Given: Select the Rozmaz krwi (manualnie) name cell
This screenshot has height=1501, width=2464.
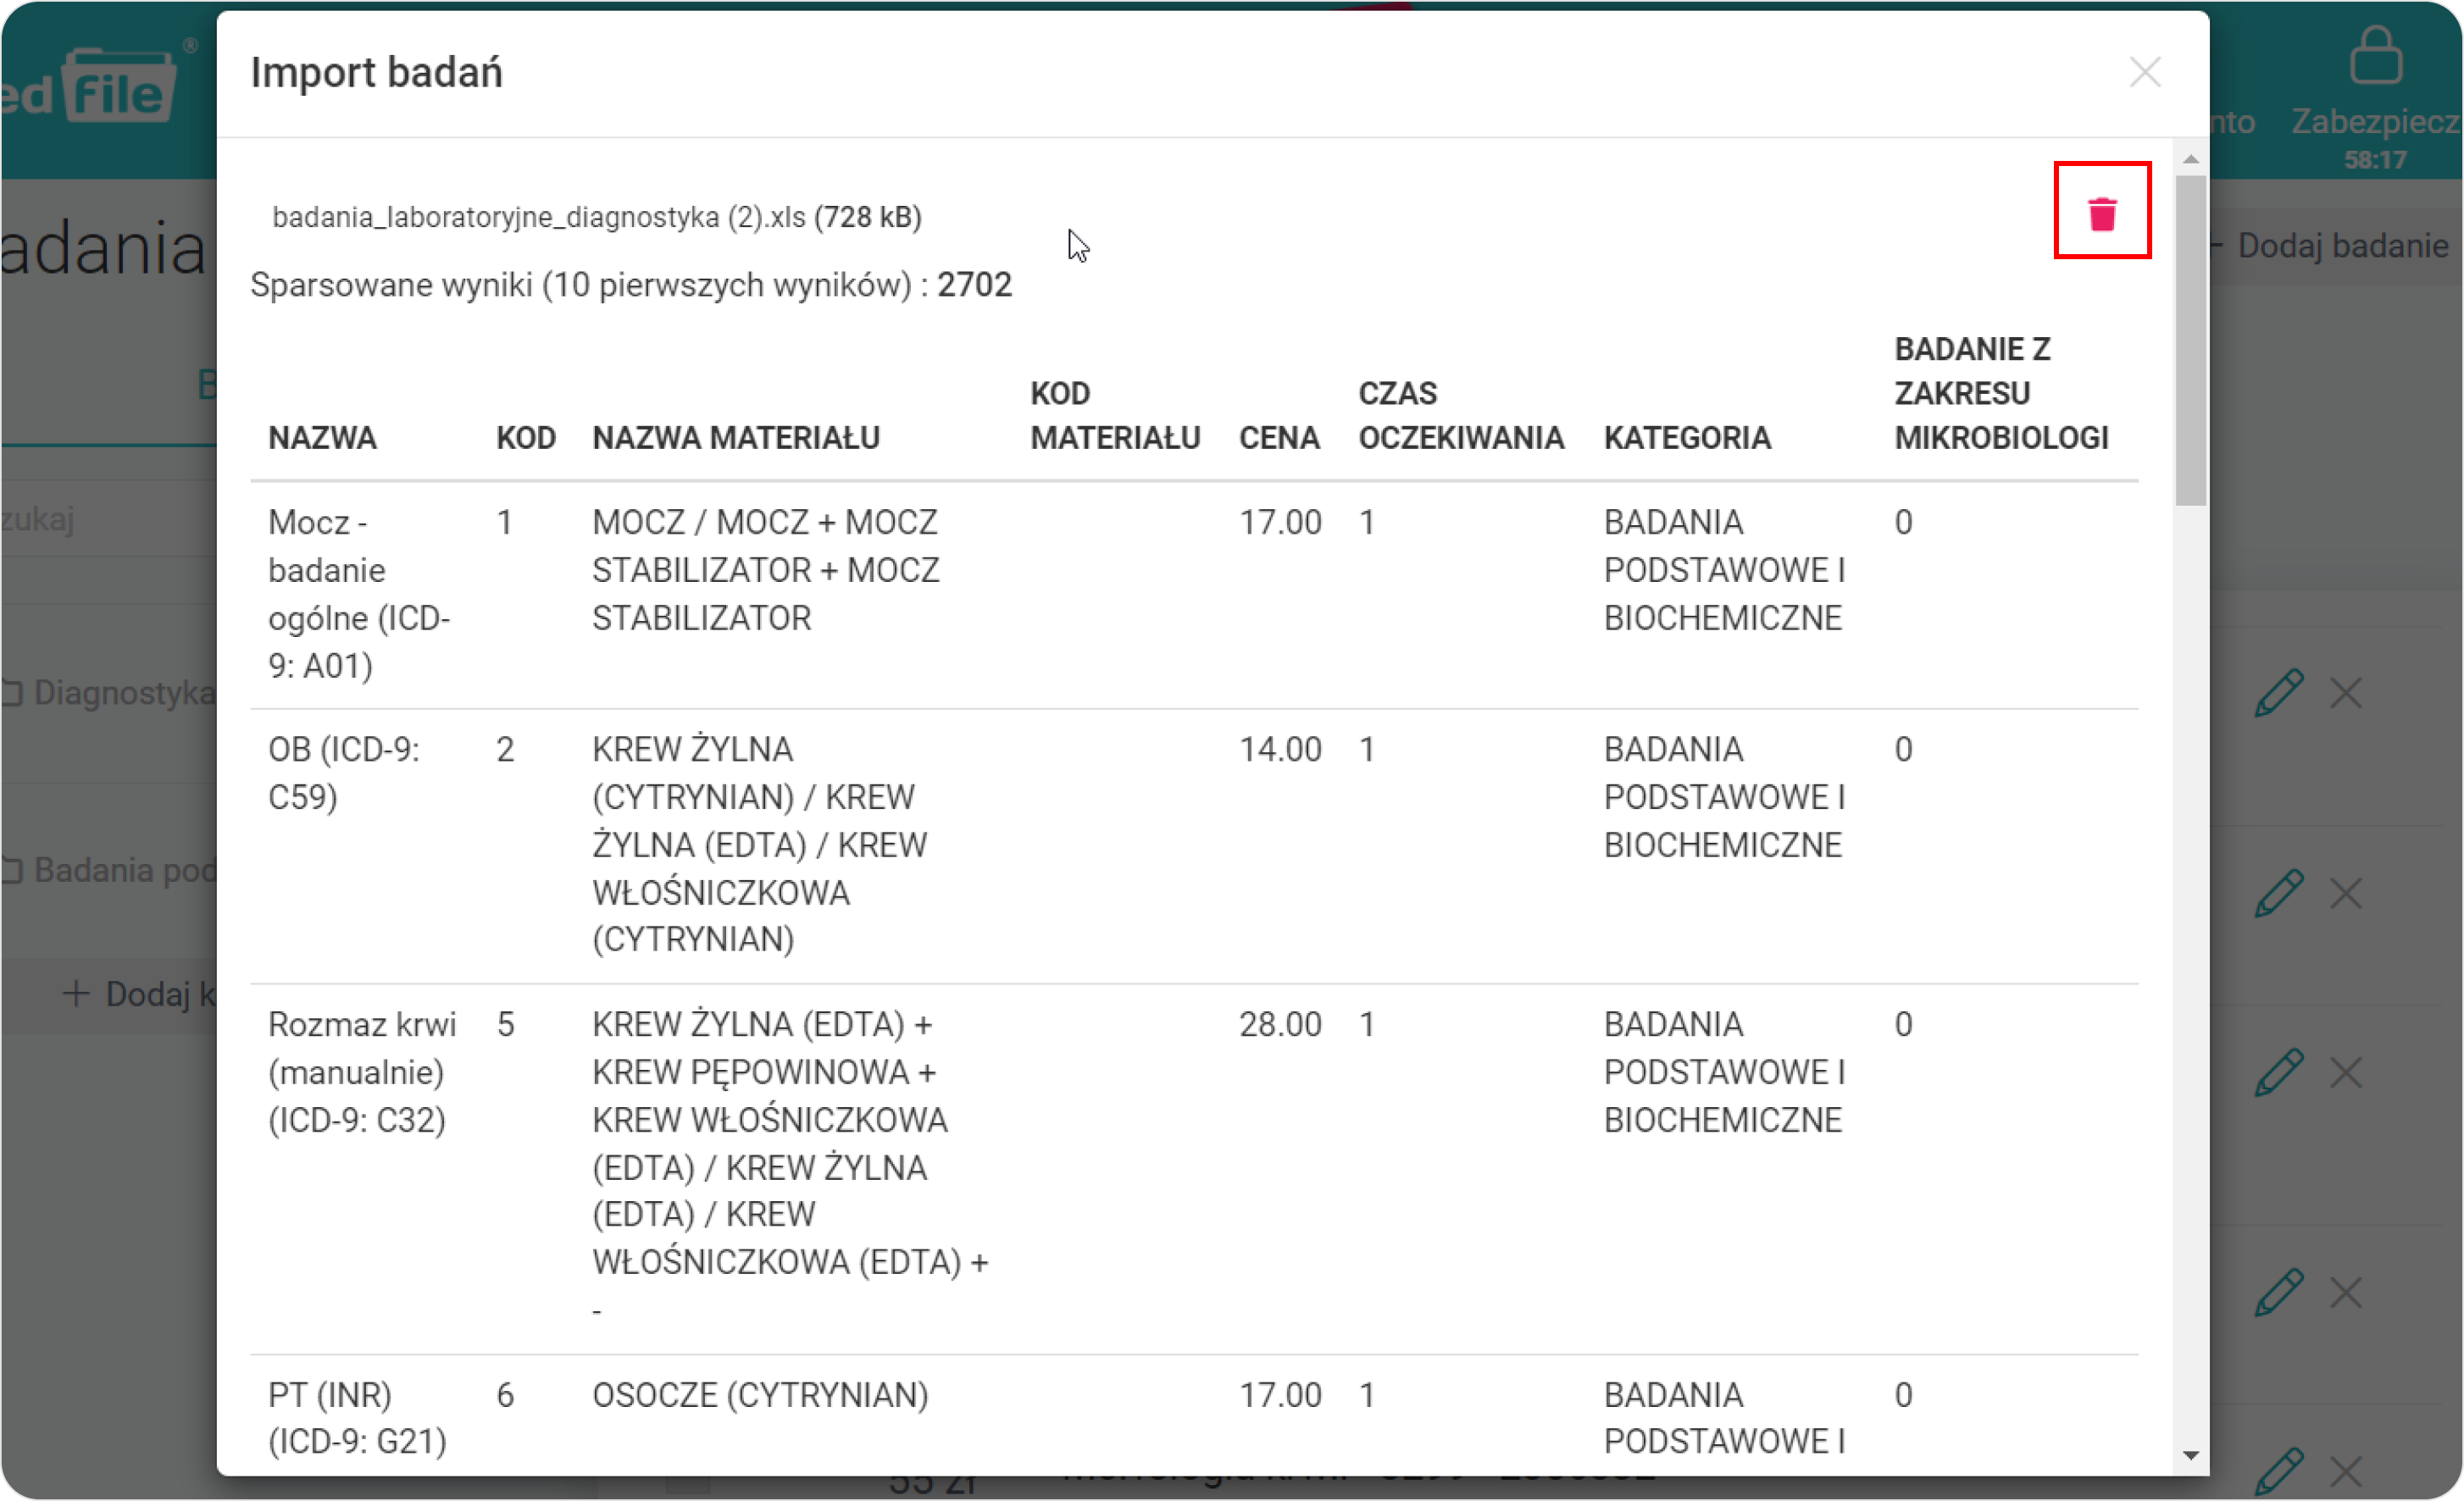Looking at the screenshot, I should [361, 1072].
